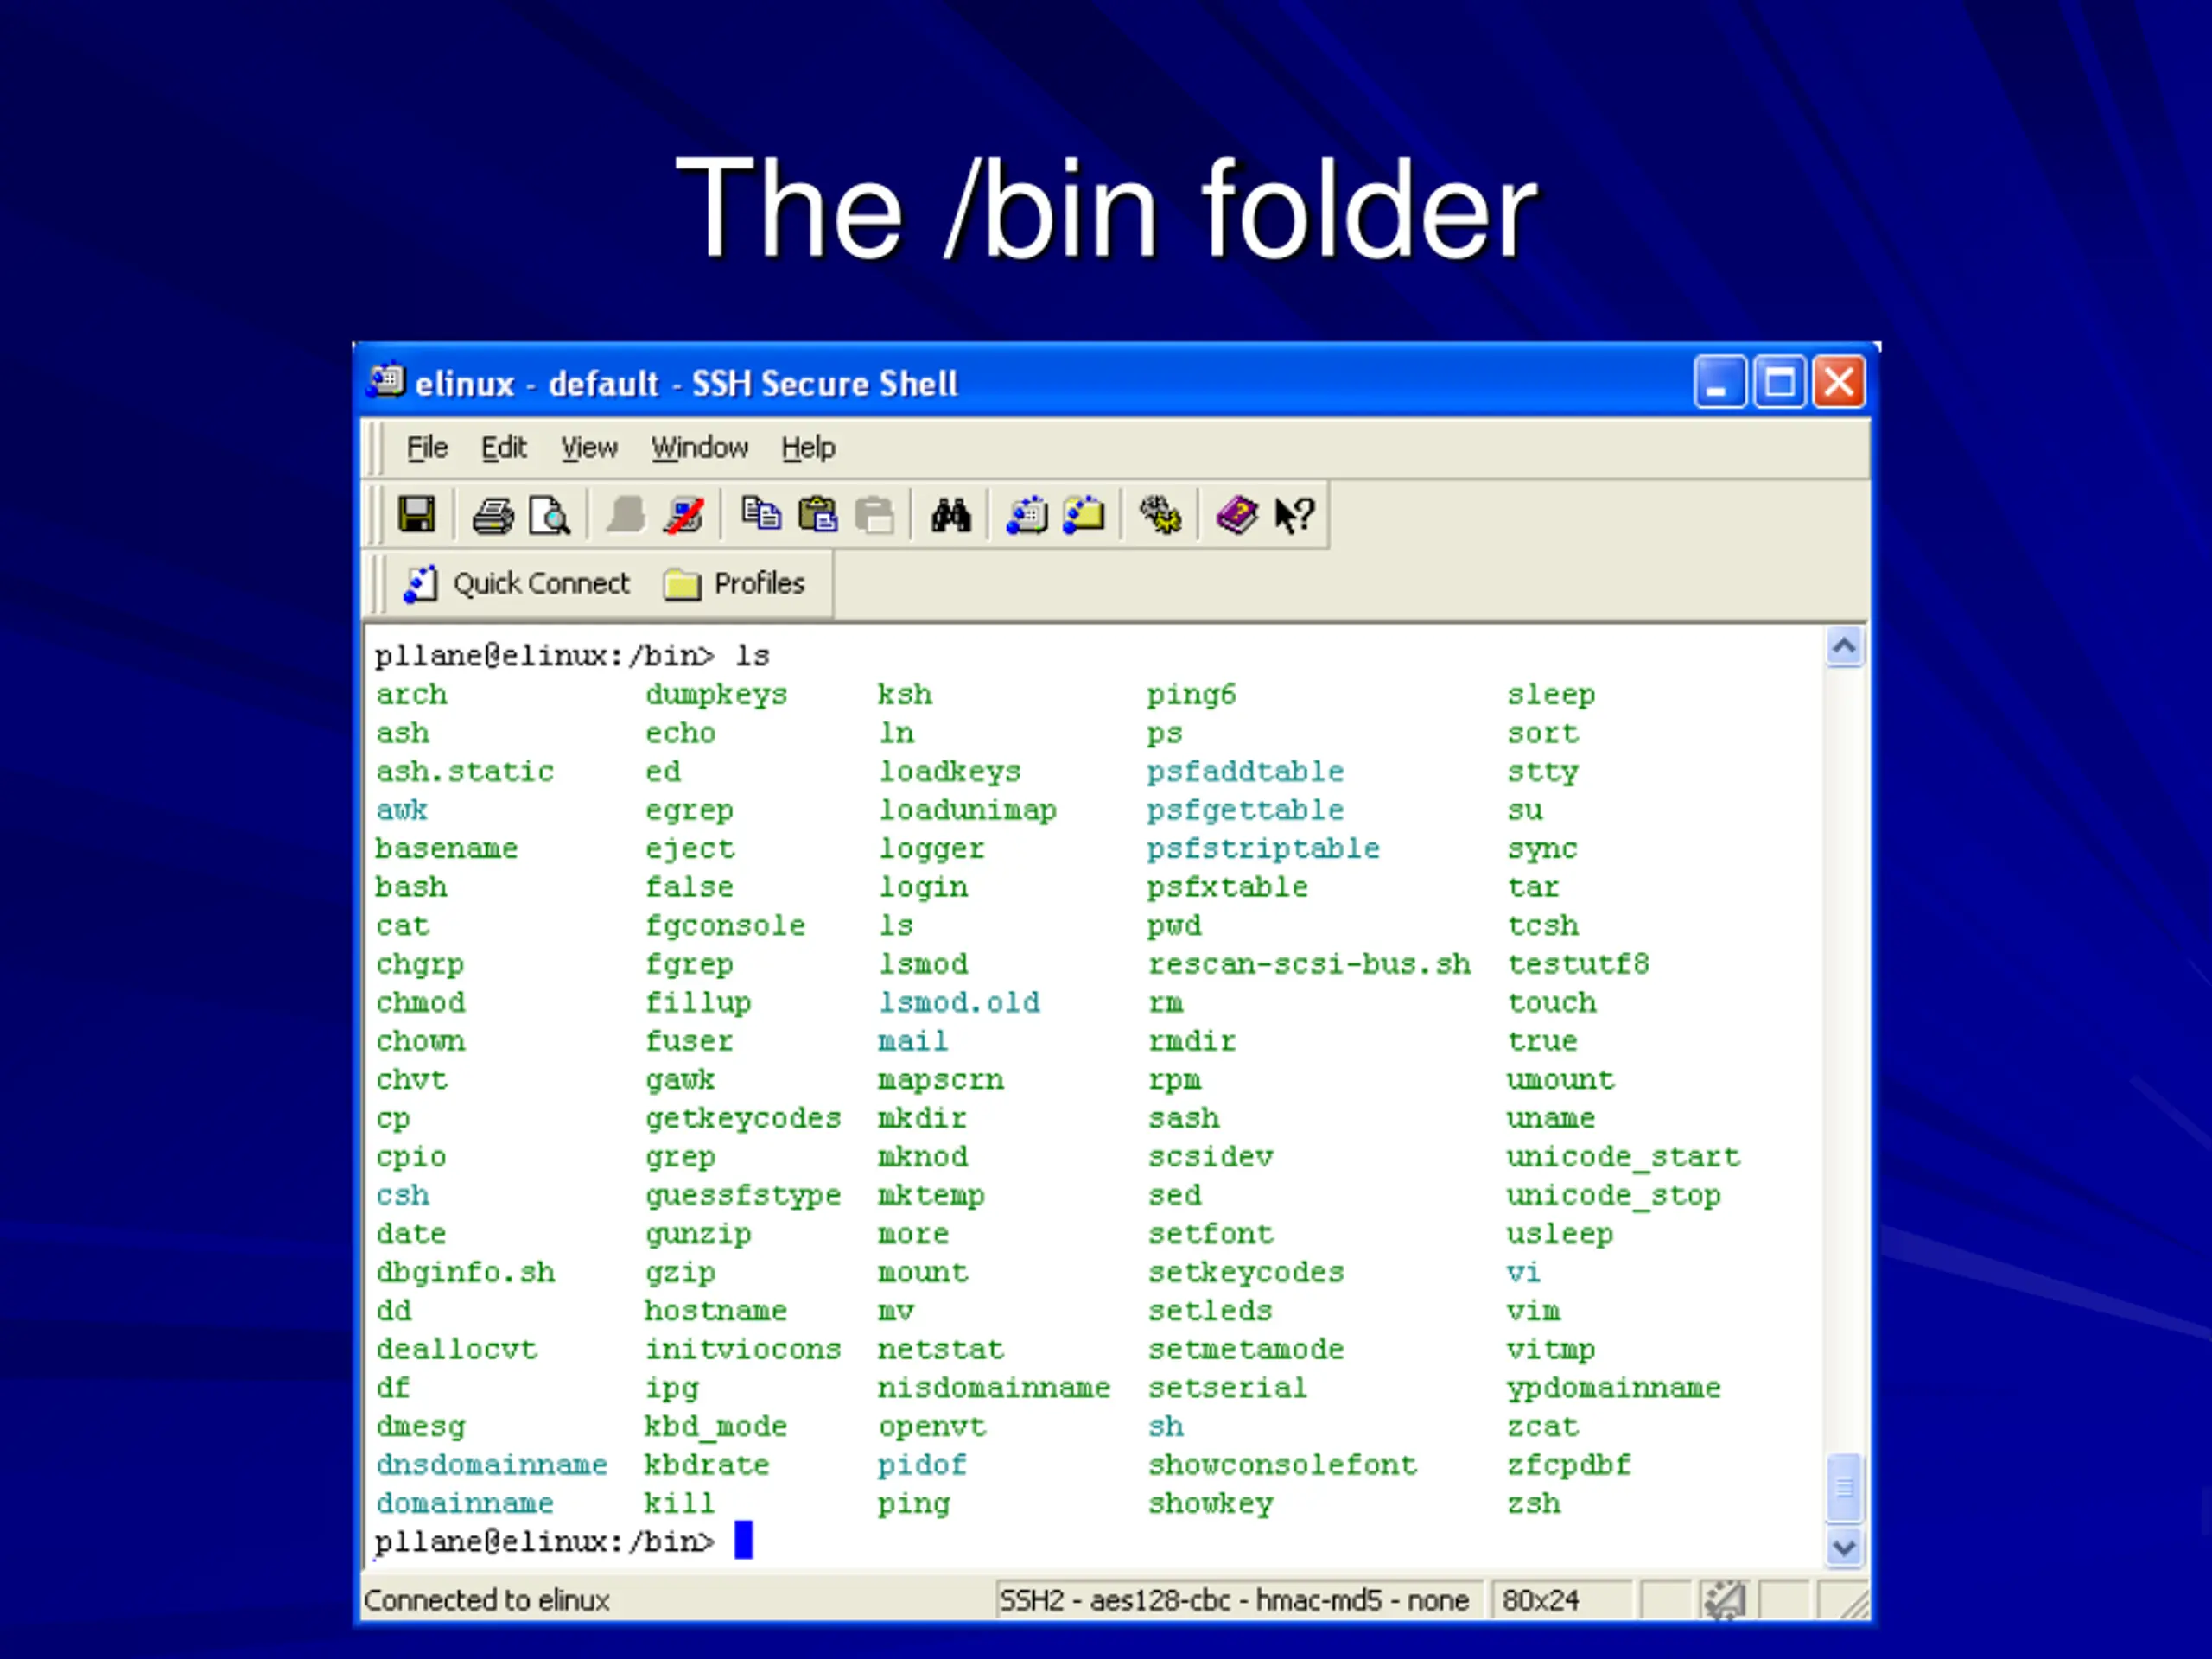Click the vertical scrollbar thumb

(1845, 1487)
